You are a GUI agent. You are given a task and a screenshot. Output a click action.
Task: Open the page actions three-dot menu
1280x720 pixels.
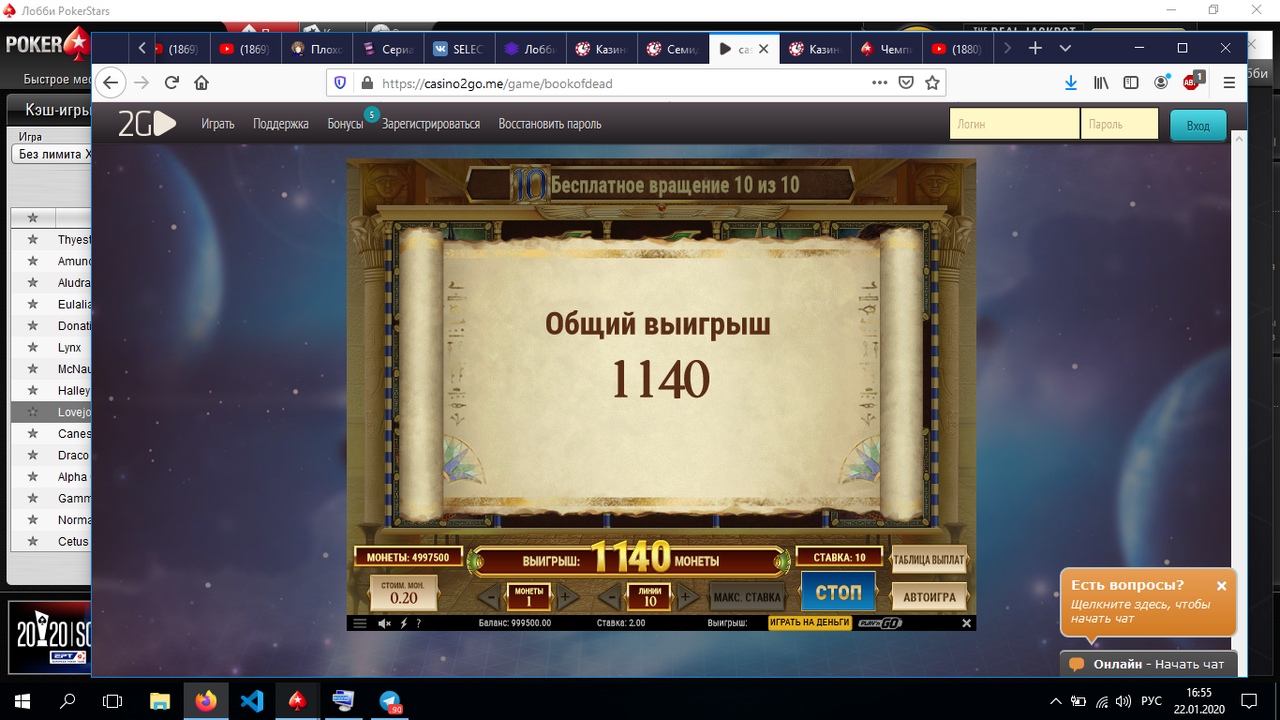click(x=879, y=83)
